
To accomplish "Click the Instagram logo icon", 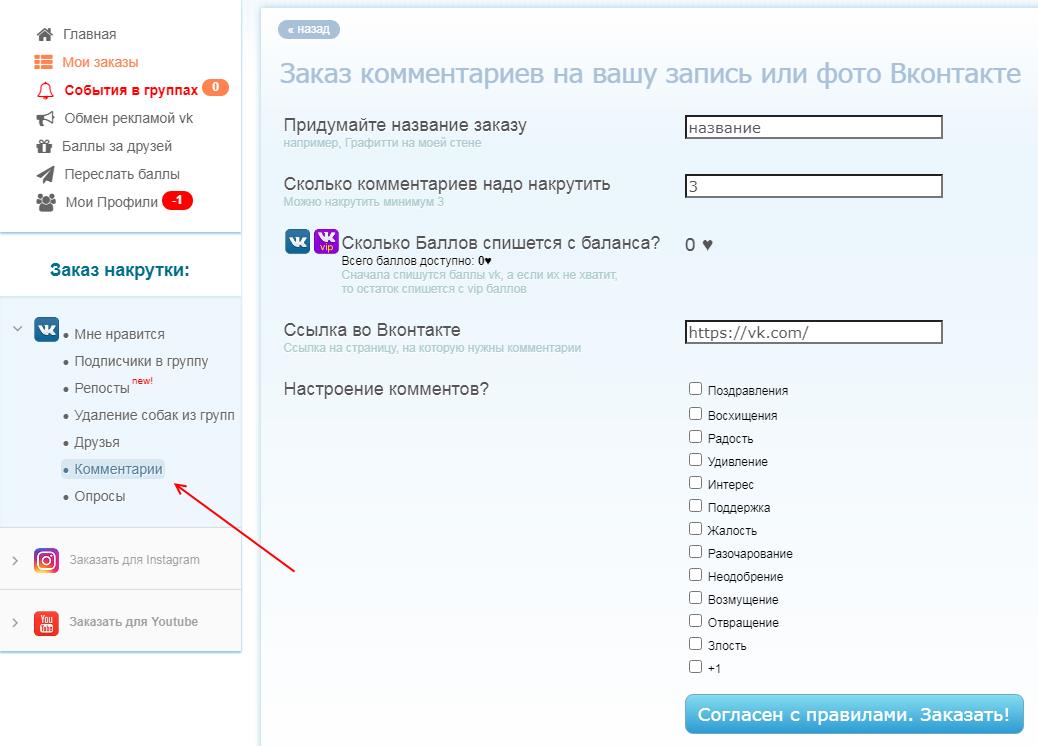I will coord(46,560).
